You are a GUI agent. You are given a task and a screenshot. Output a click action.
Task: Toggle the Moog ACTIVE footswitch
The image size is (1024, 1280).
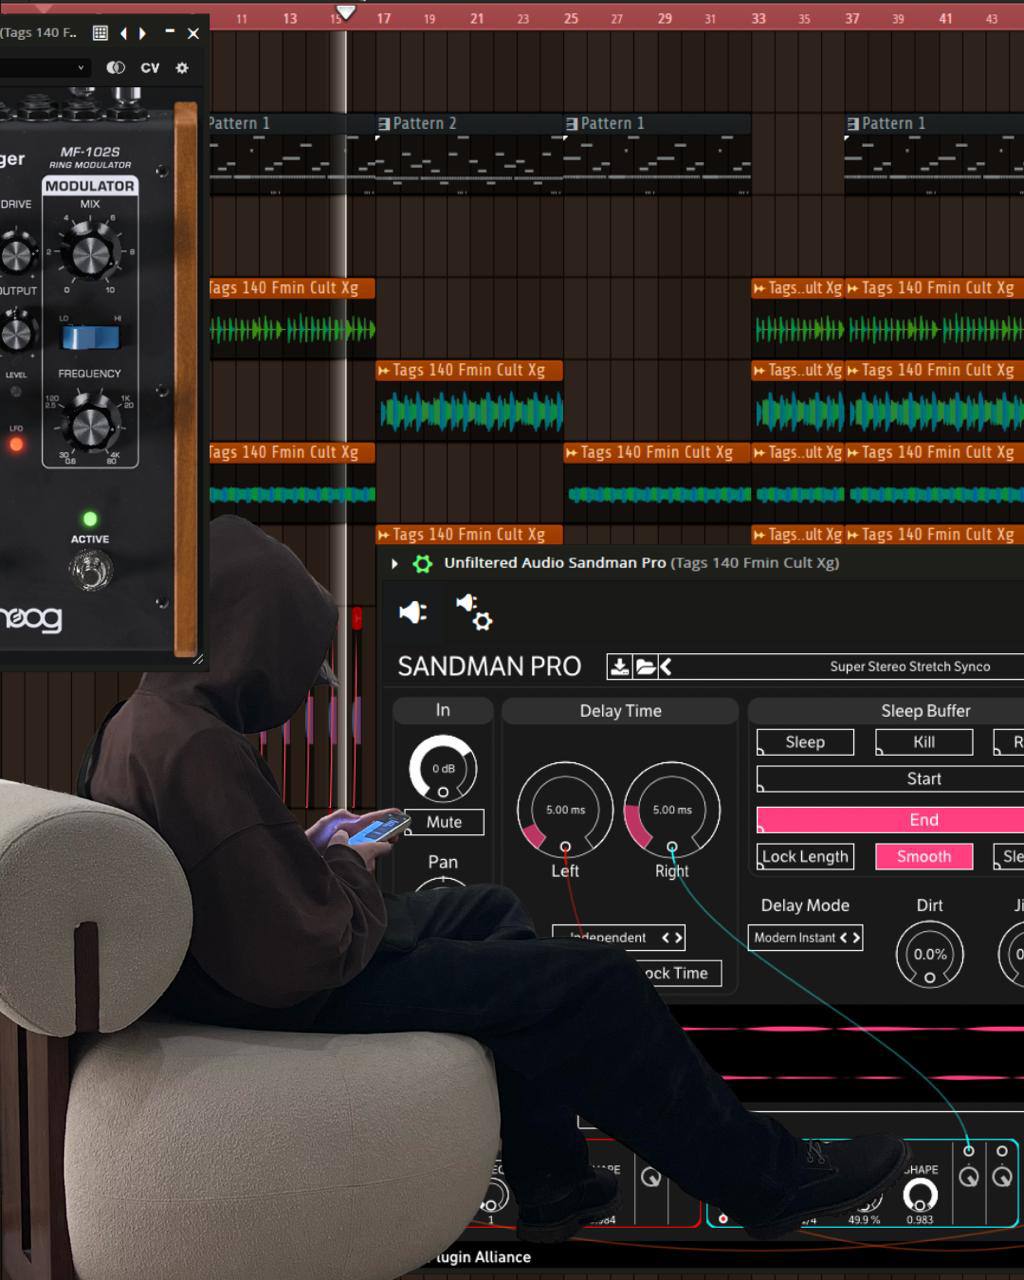(x=90, y=570)
